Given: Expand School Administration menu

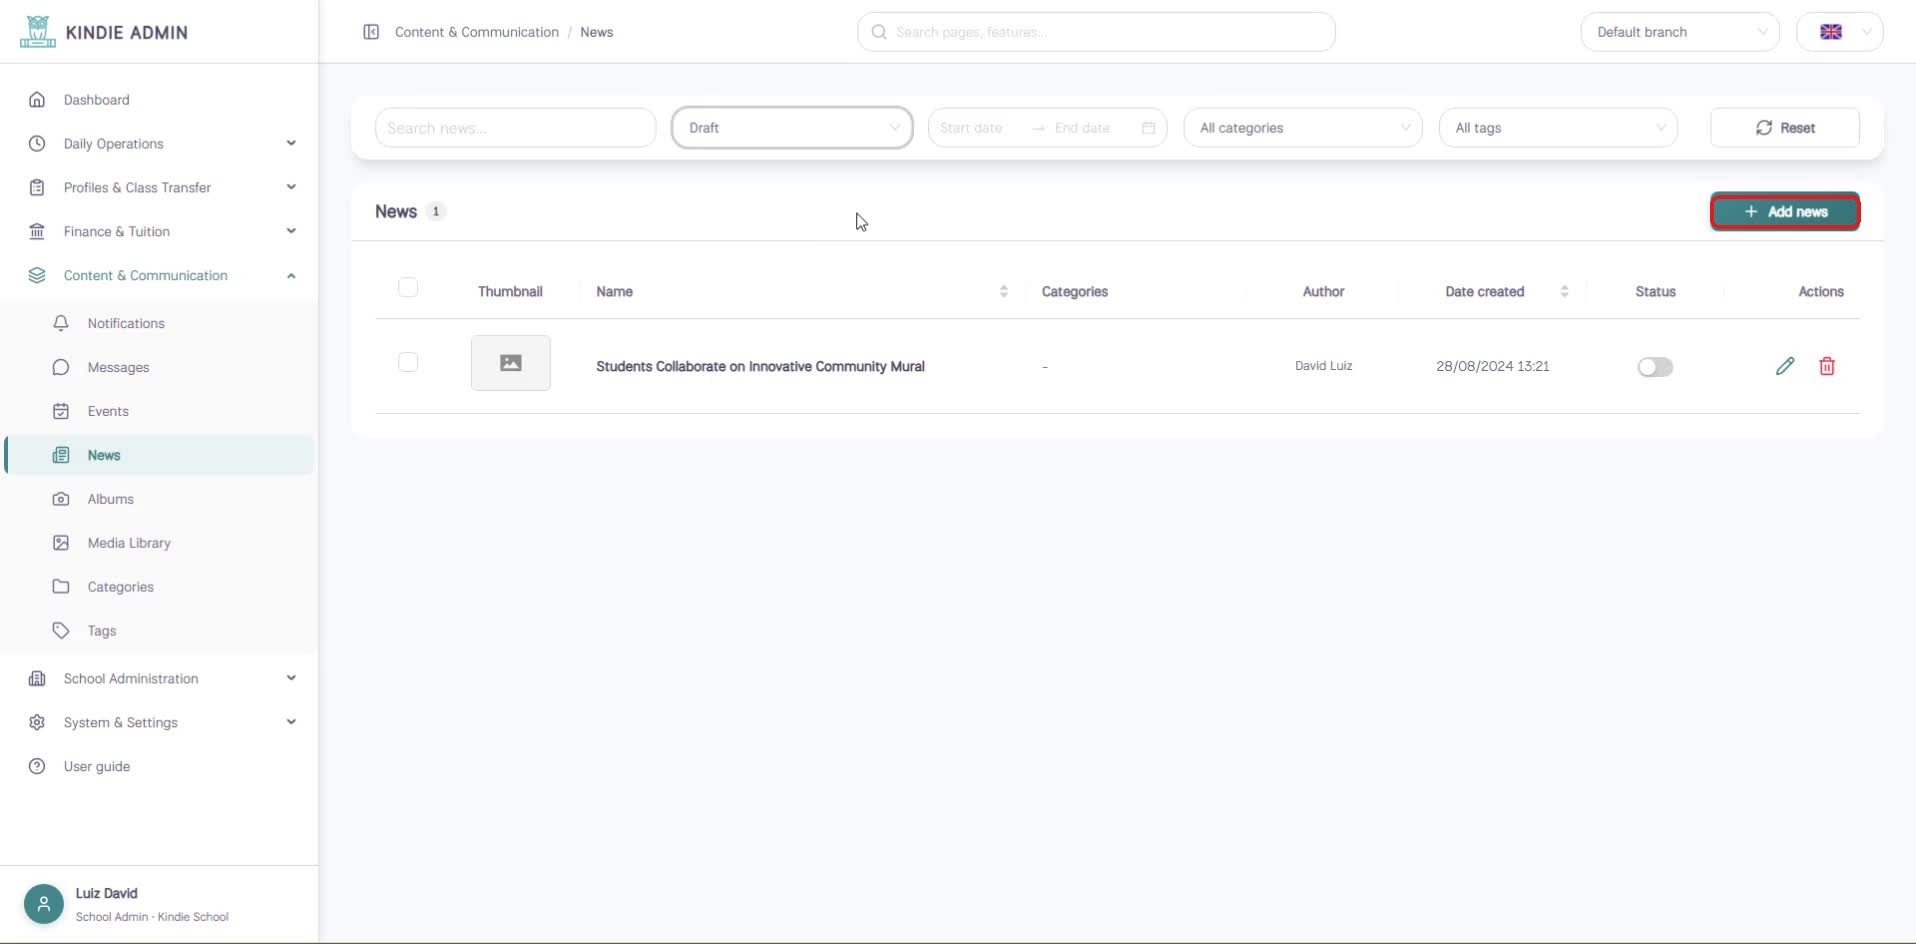Looking at the screenshot, I should [x=159, y=678].
